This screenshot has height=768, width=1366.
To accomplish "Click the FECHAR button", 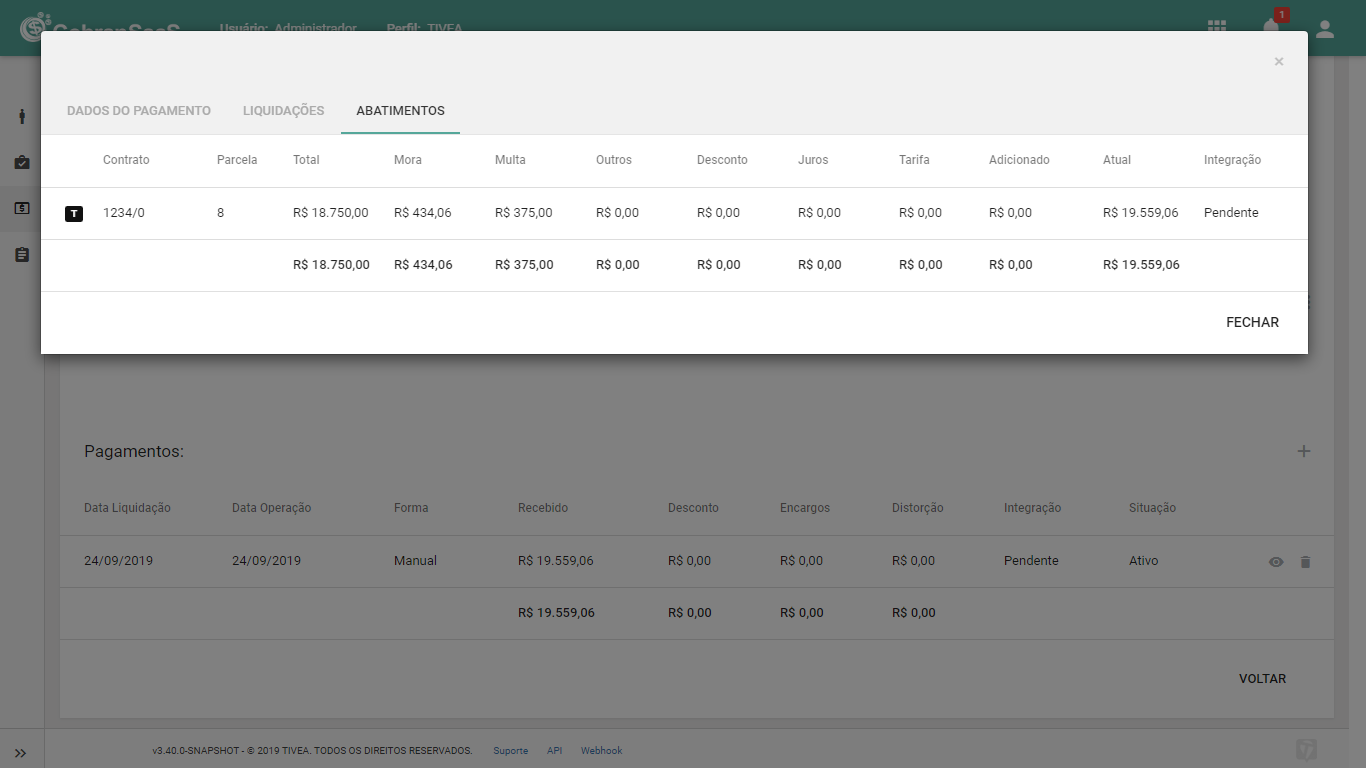I will (x=1253, y=322).
